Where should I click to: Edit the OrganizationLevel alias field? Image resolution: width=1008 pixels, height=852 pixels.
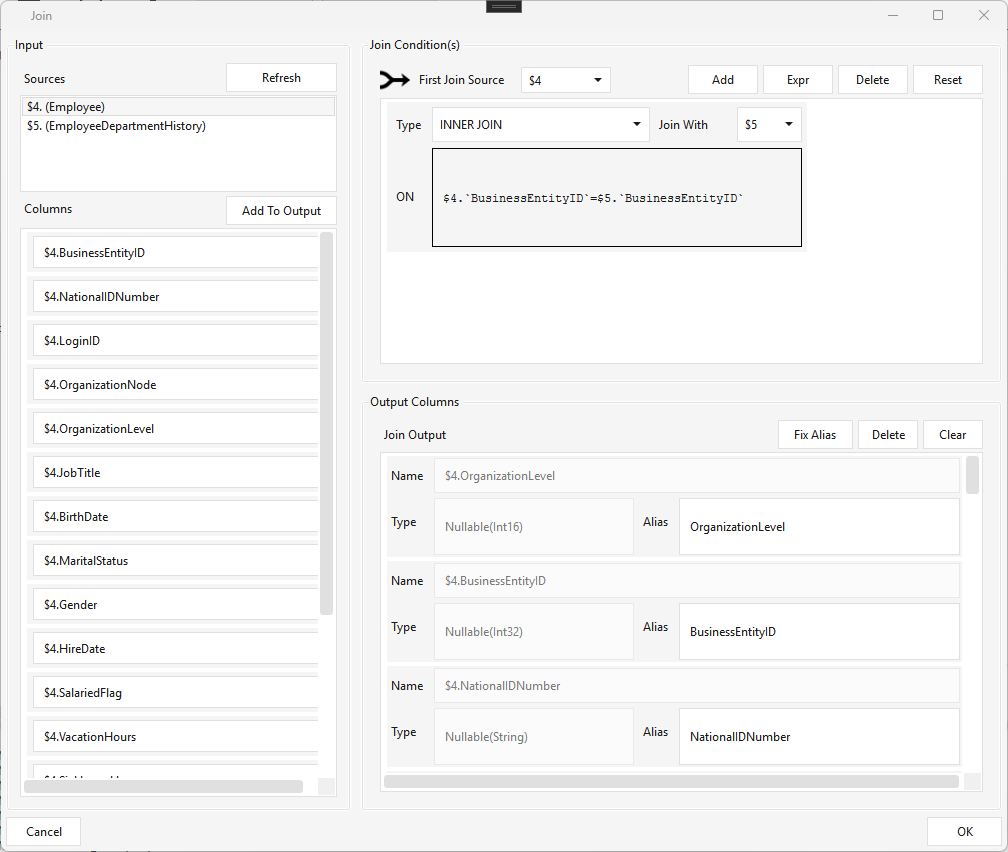[x=819, y=527]
